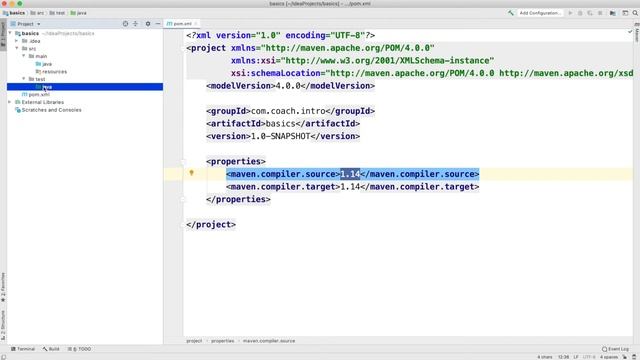Click the inspection checkmark icon in editor corner
The width and height of the screenshot is (640, 360).
tap(630, 32)
